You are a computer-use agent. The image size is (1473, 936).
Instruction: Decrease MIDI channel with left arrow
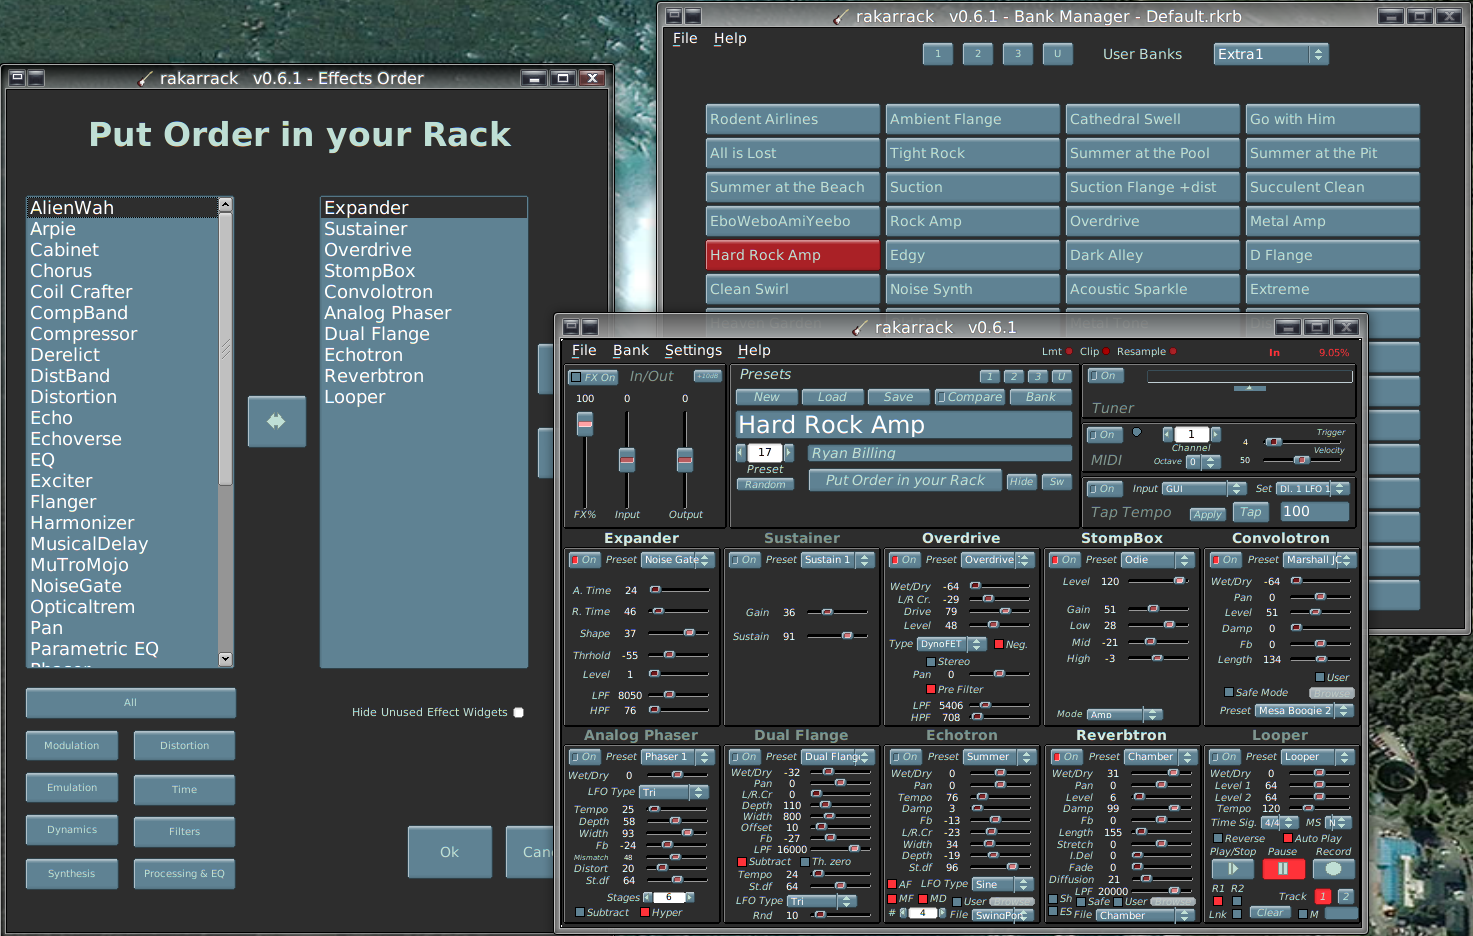click(x=1167, y=434)
